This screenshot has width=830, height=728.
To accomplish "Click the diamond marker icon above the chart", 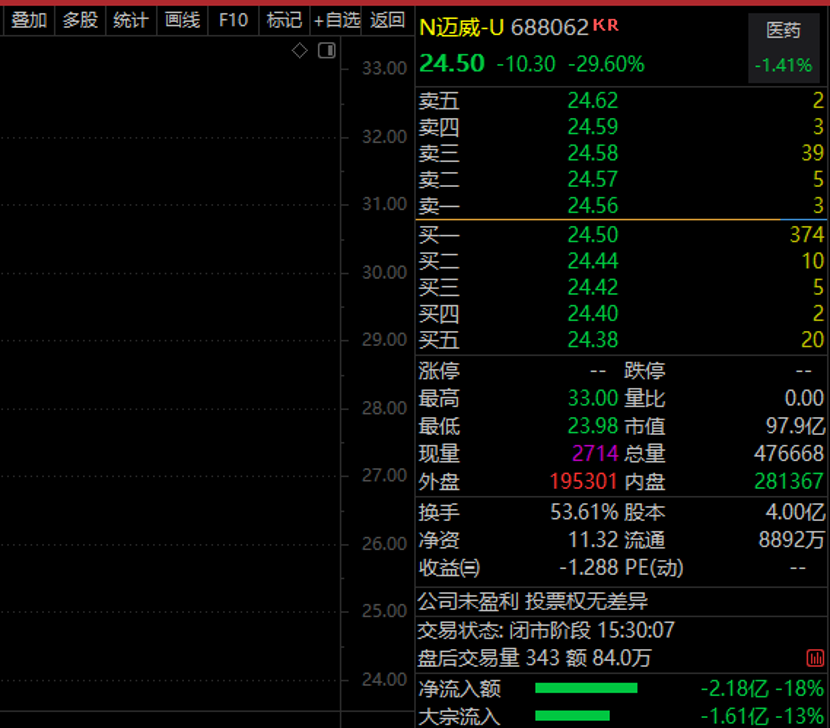I will (x=300, y=51).
